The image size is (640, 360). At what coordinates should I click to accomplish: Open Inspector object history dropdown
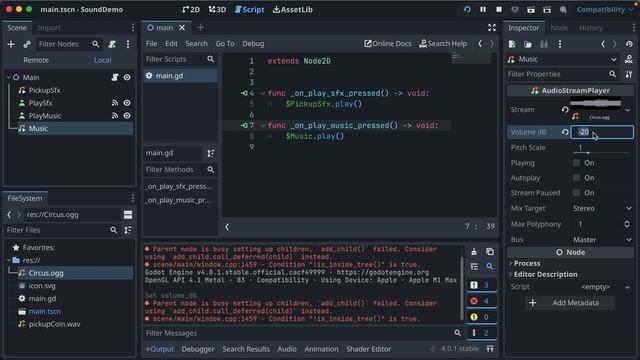629,44
